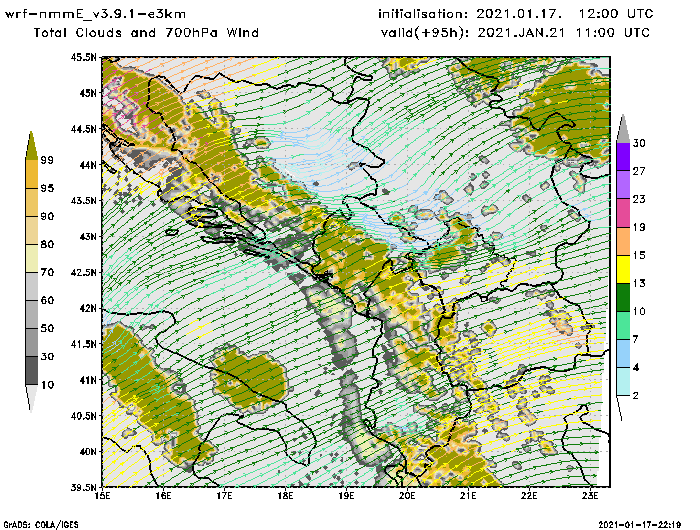Click the longitude label '20E'
The height and width of the screenshot is (530, 700).
pos(407,496)
